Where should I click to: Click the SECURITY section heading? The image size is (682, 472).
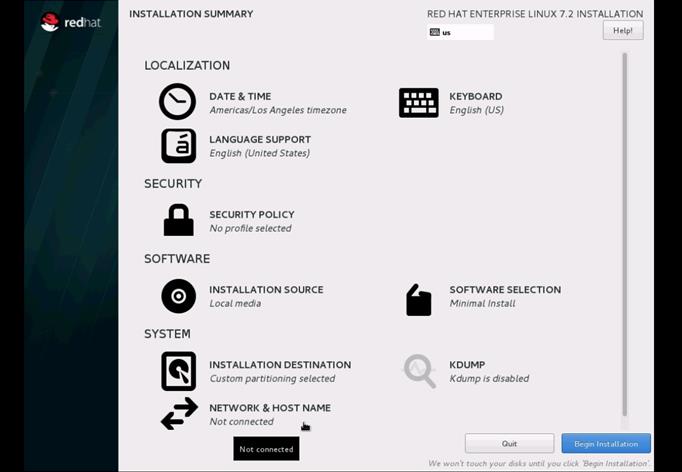click(173, 184)
